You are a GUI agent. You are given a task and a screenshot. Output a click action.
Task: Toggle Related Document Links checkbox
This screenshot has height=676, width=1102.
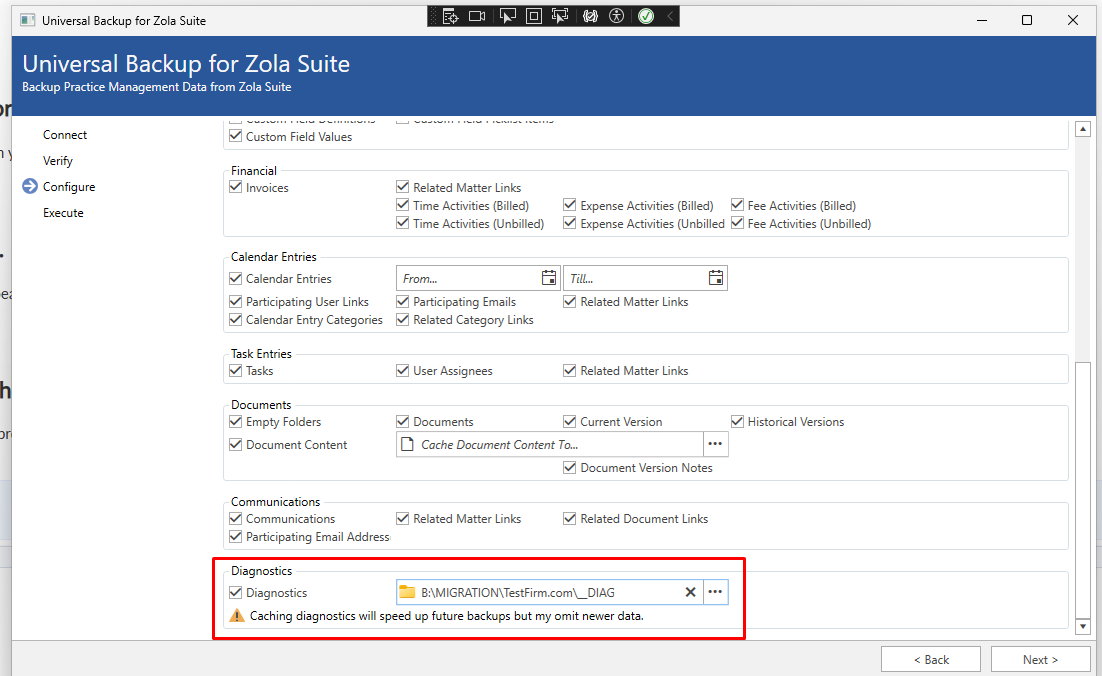point(570,519)
